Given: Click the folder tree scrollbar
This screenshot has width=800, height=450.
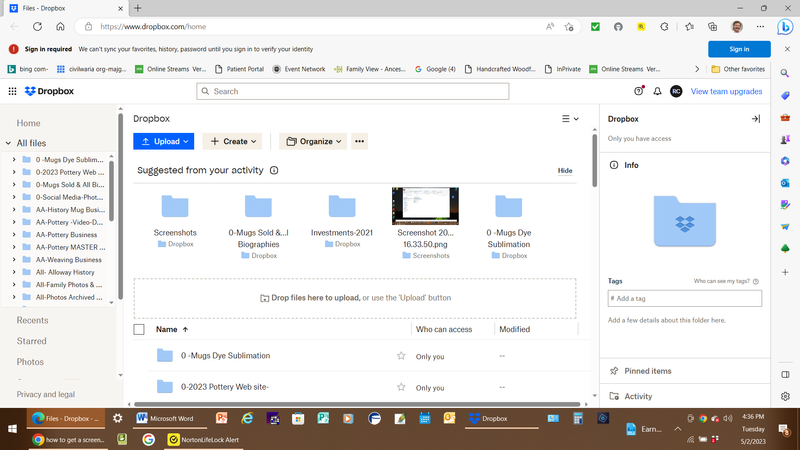Looking at the screenshot, I should tap(111, 191).
